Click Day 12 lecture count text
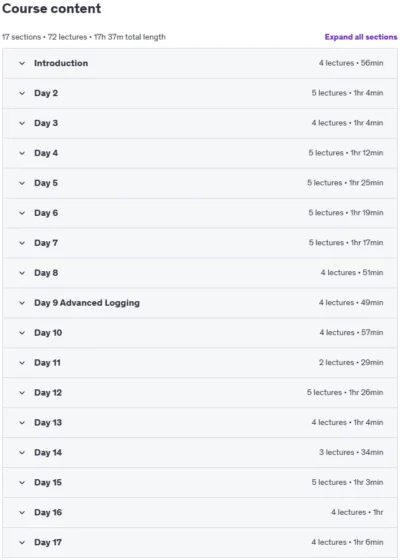Image resolution: width=400 pixels, height=560 pixels. point(324,392)
